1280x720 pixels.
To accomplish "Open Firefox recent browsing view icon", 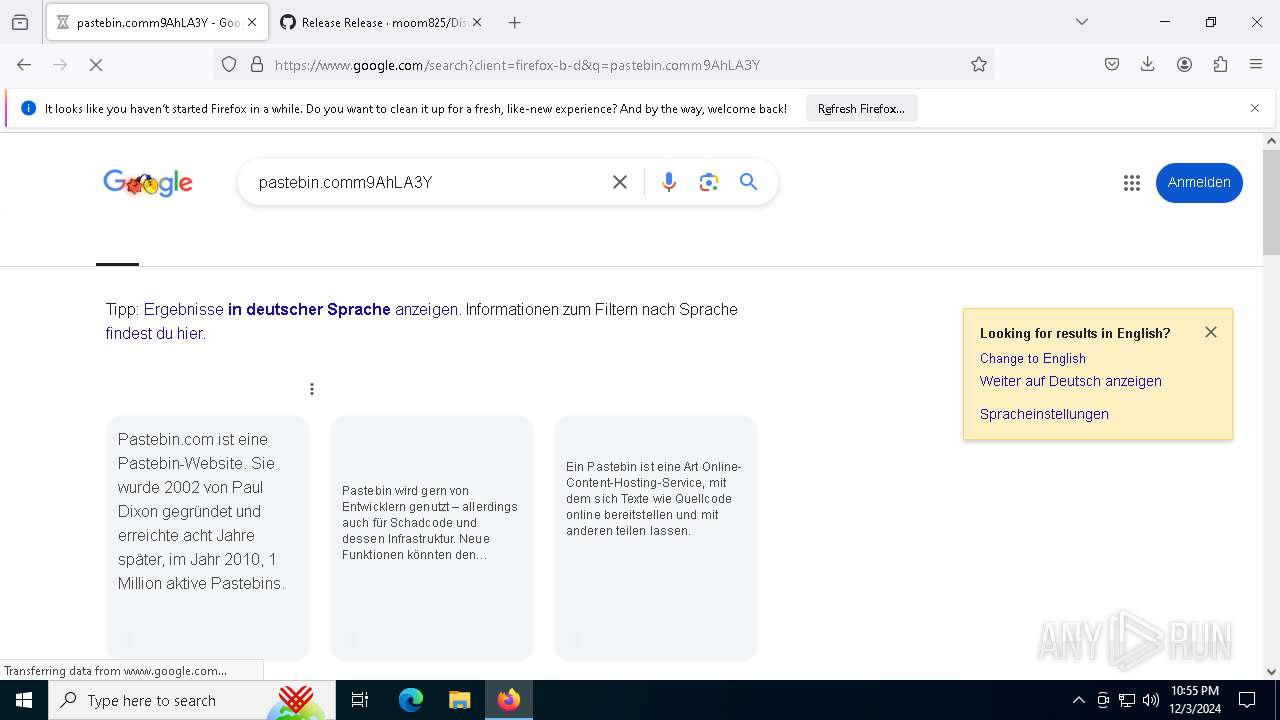I will [20, 22].
